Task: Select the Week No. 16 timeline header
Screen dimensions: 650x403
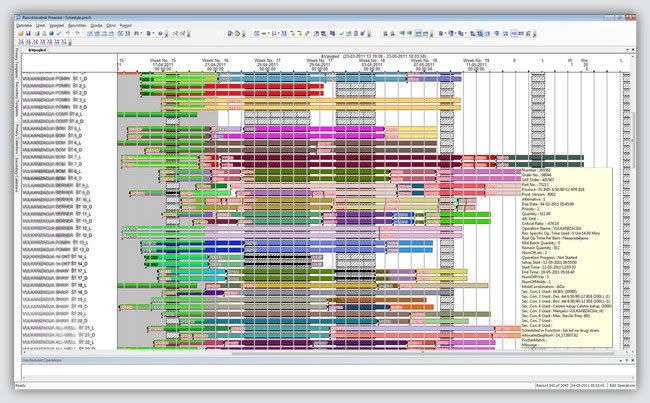Action: pos(213,61)
